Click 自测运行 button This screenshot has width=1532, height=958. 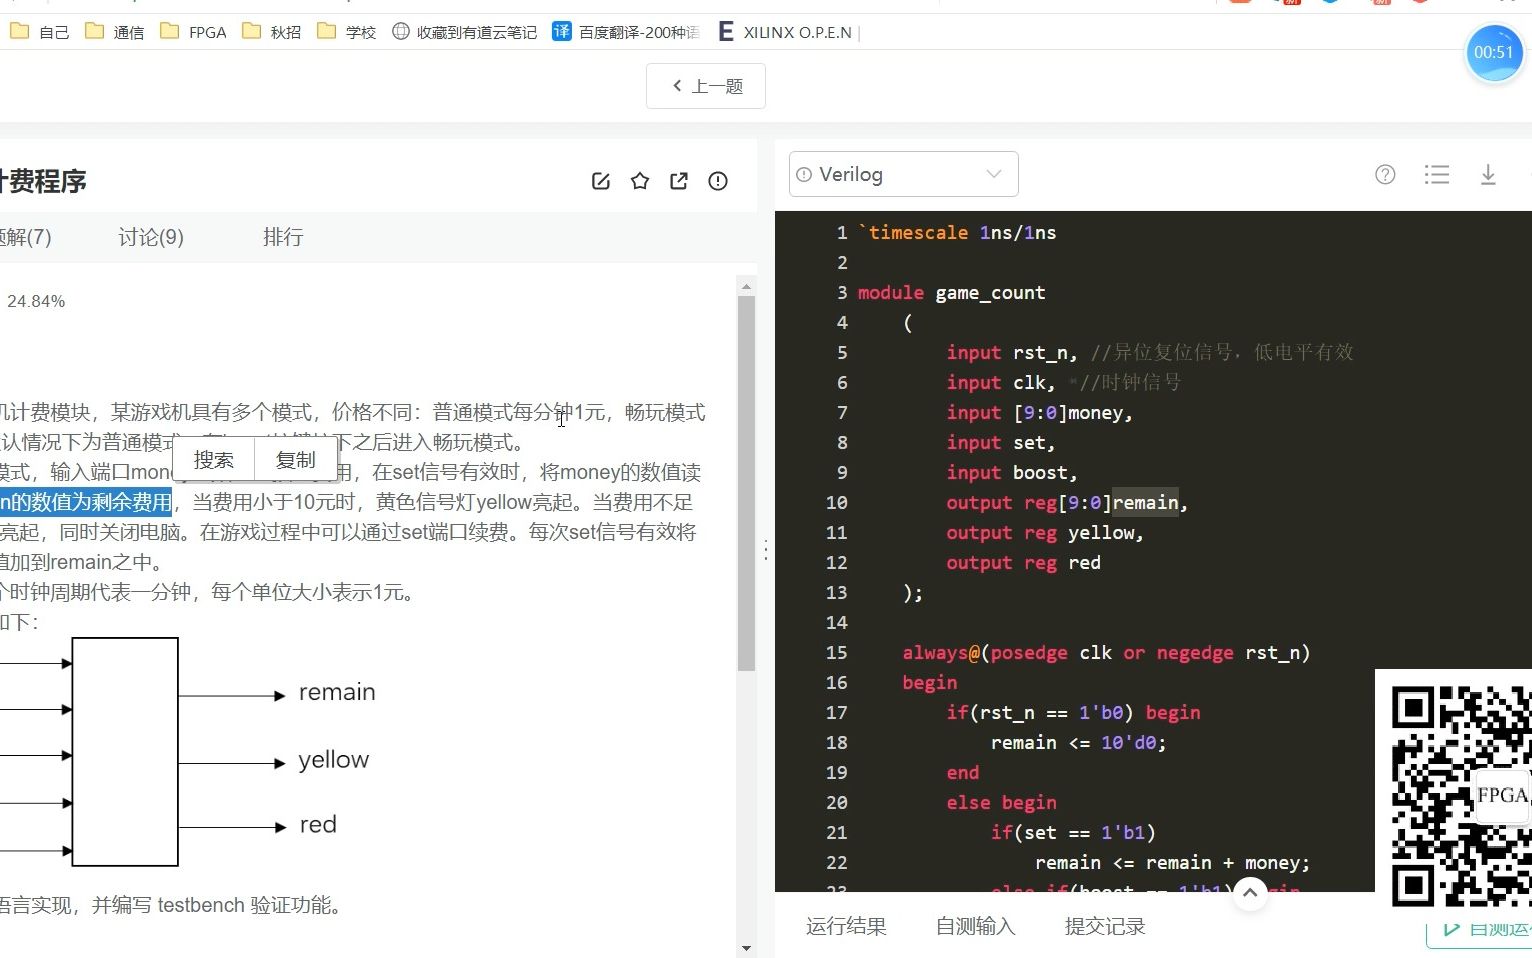1480,930
